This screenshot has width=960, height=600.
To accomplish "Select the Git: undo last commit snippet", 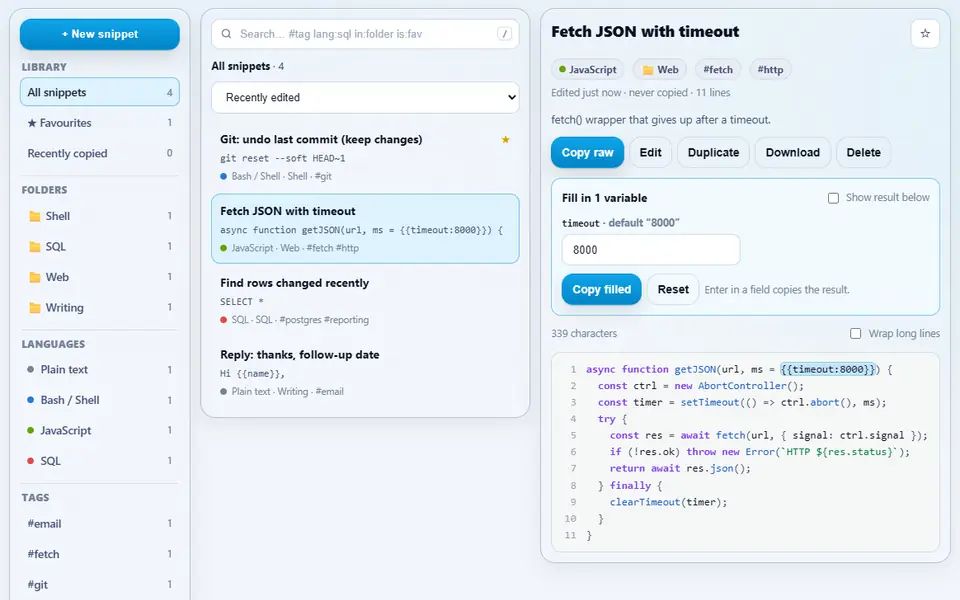I will click(365, 157).
